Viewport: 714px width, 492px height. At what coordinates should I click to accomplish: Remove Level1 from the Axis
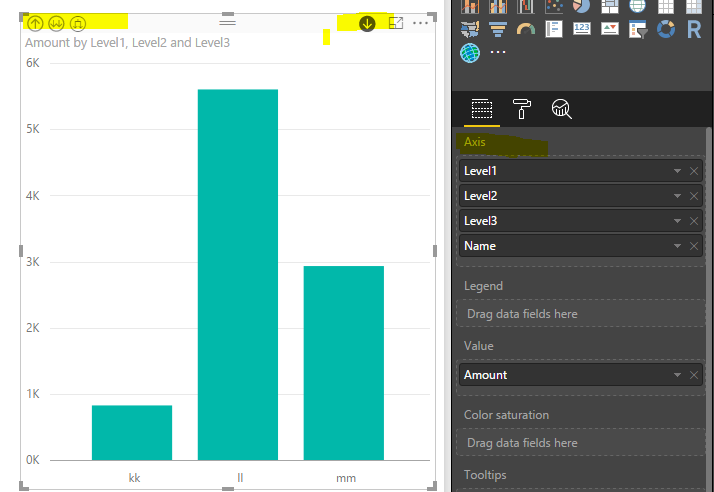tap(694, 171)
